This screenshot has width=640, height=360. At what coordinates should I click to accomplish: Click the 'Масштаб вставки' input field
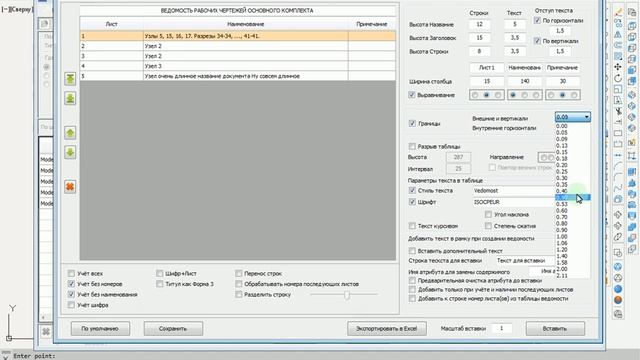click(x=502, y=328)
